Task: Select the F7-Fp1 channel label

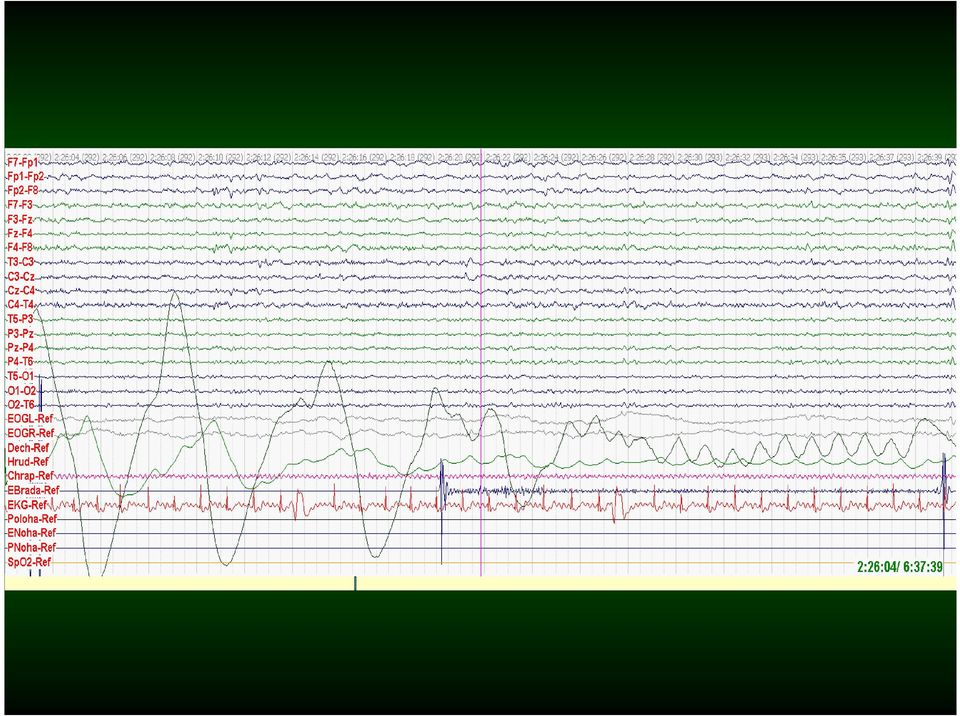Action: click(22, 162)
